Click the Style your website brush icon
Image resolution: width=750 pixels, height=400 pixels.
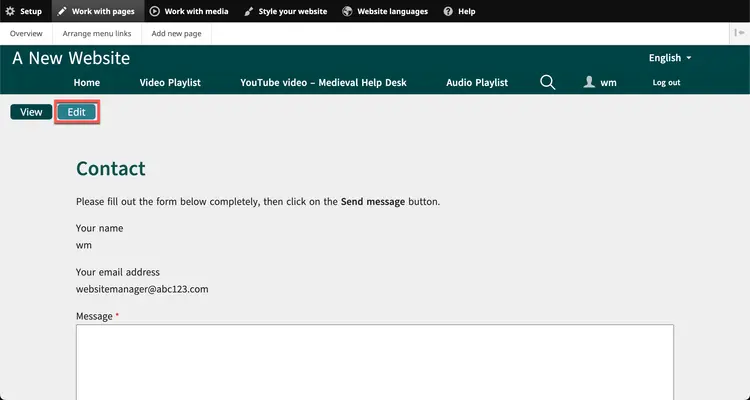coord(249,11)
